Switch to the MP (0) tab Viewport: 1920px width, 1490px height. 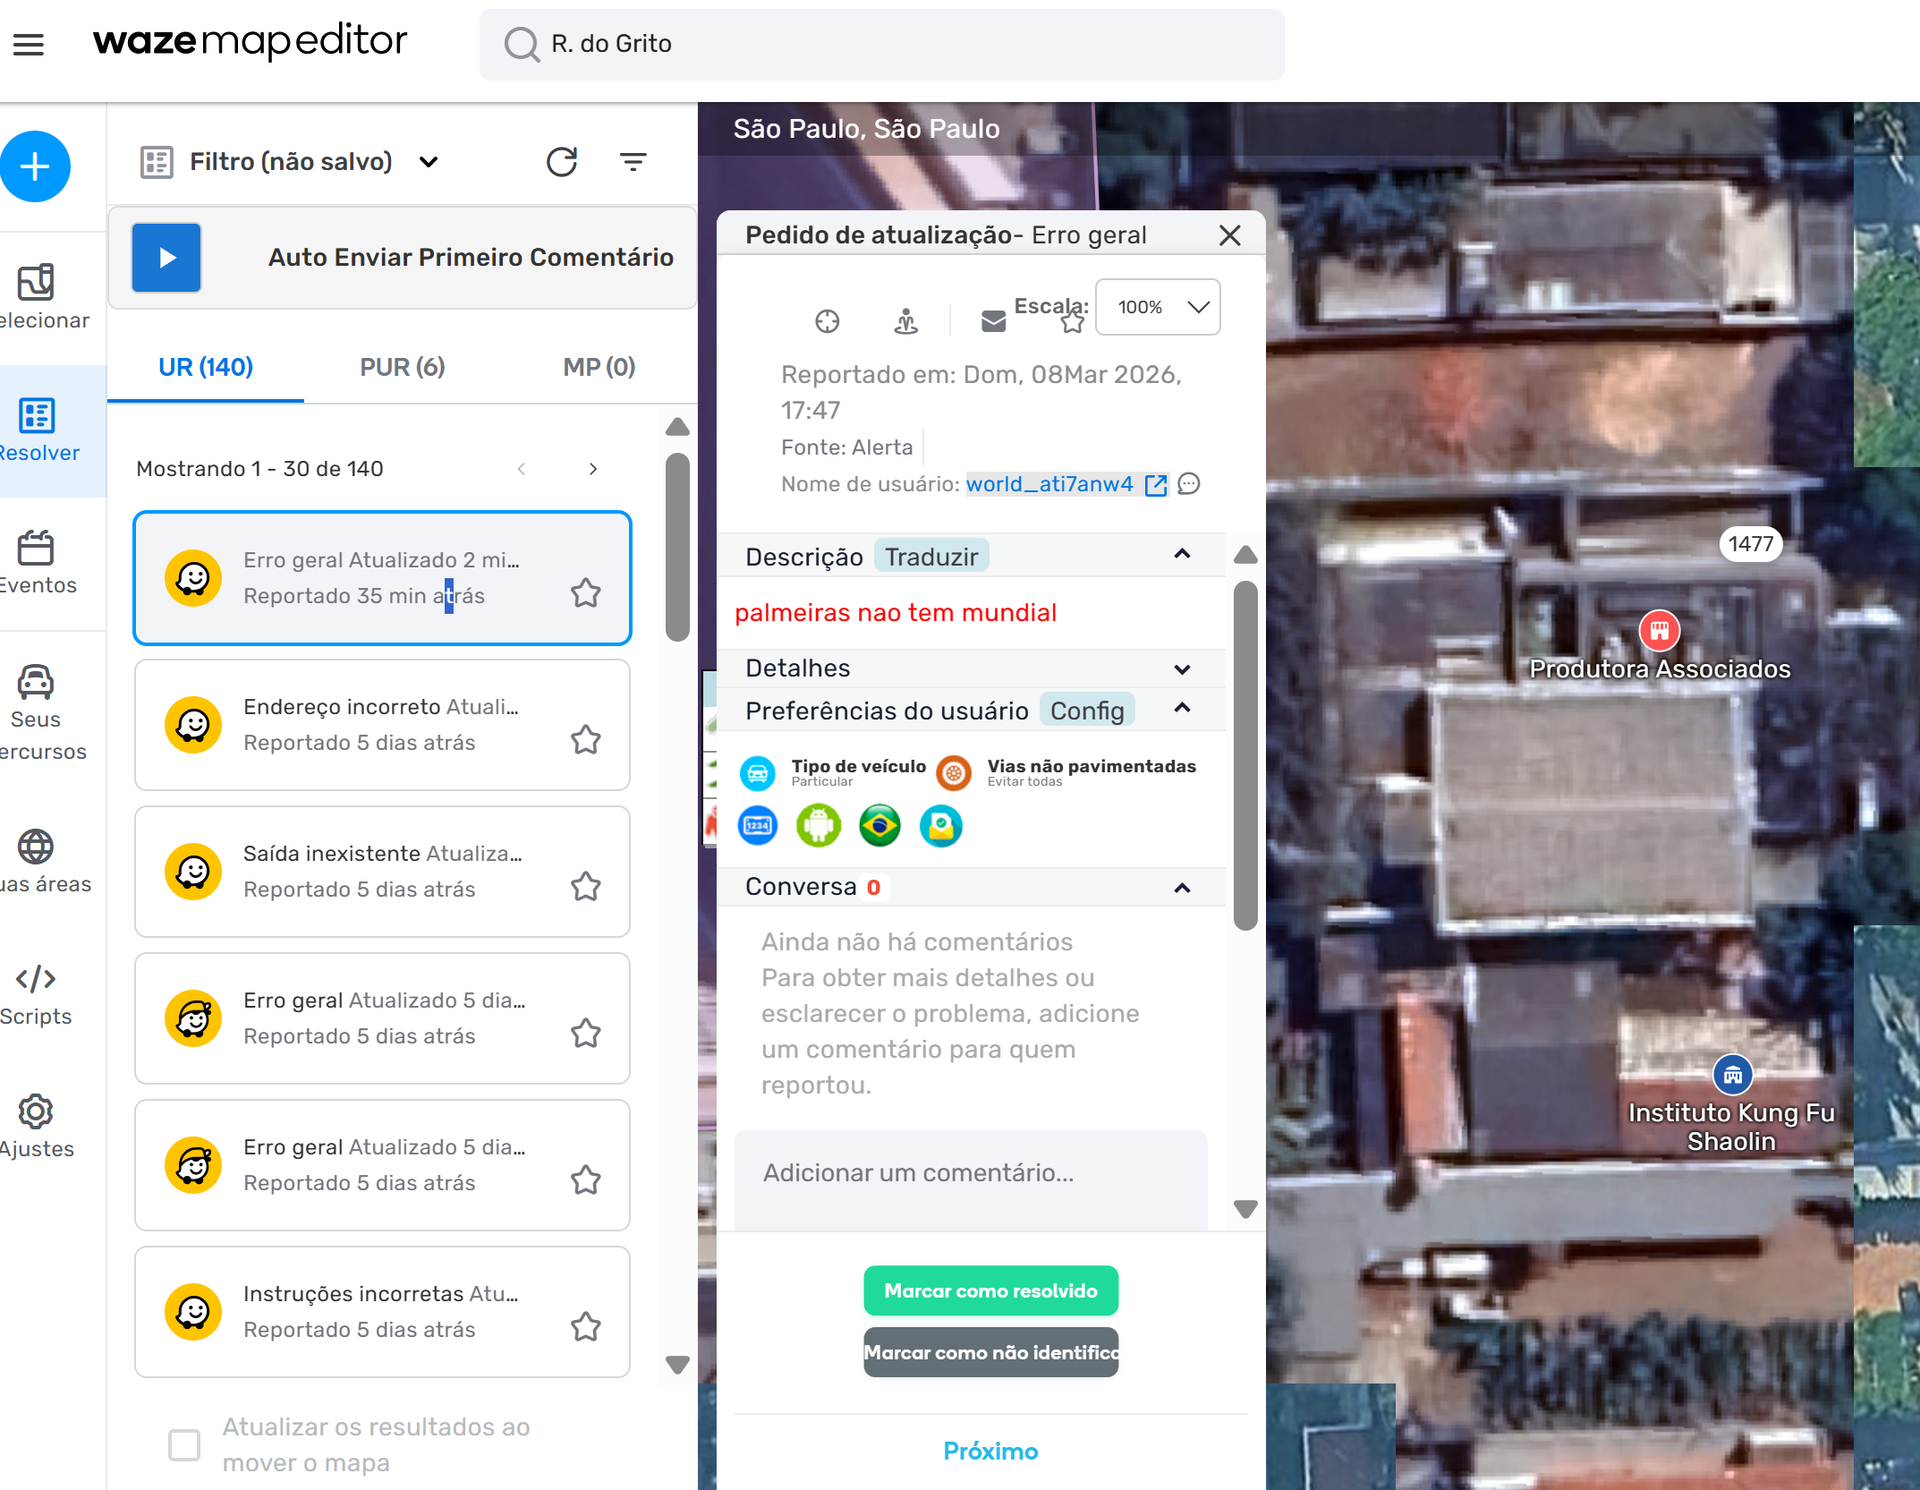pyautogui.click(x=598, y=367)
